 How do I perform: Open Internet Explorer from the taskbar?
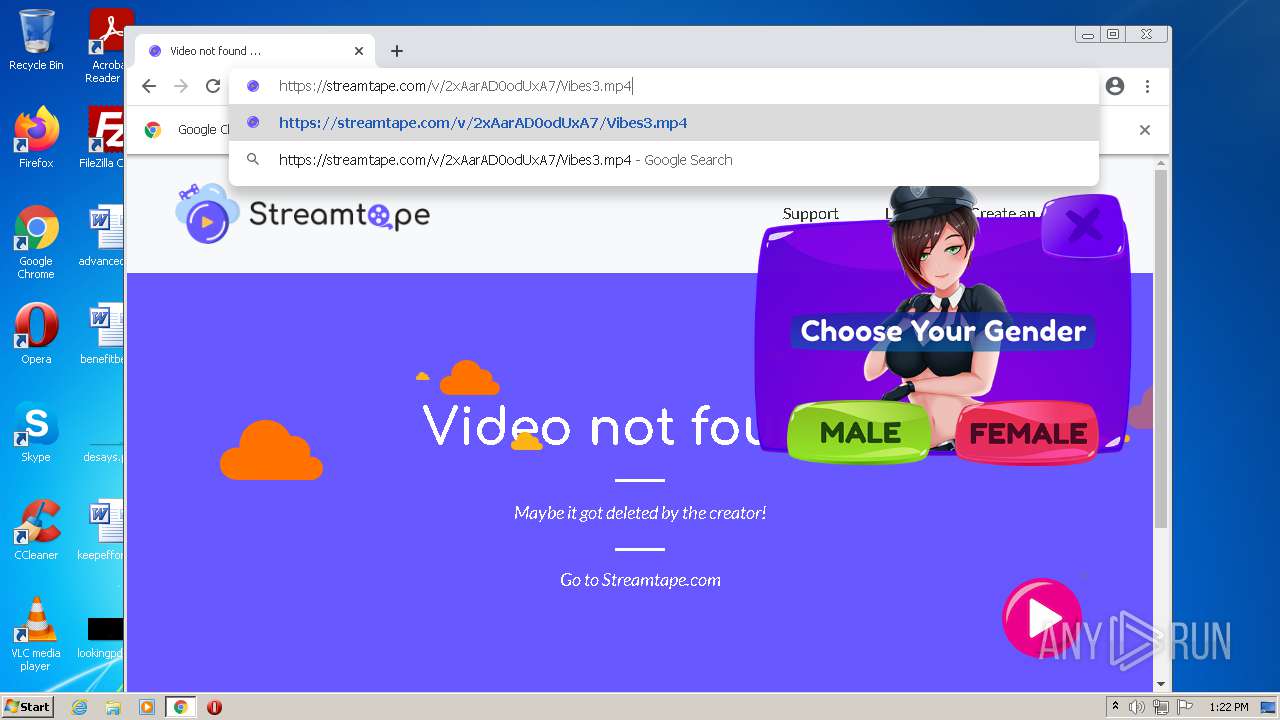coord(80,707)
